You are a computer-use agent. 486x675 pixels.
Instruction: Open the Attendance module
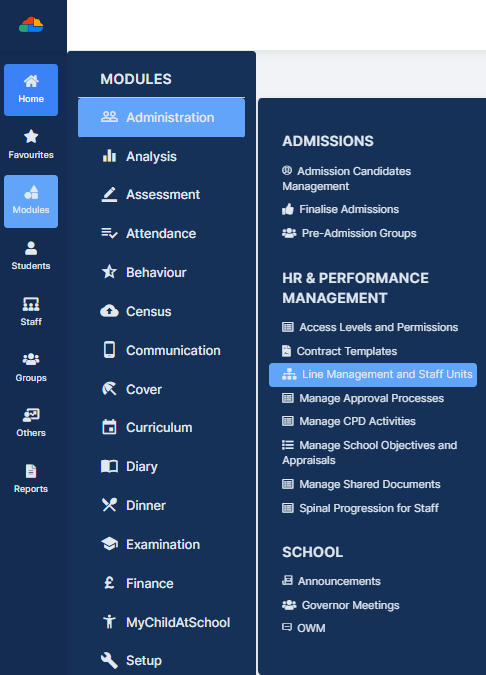click(x=161, y=233)
